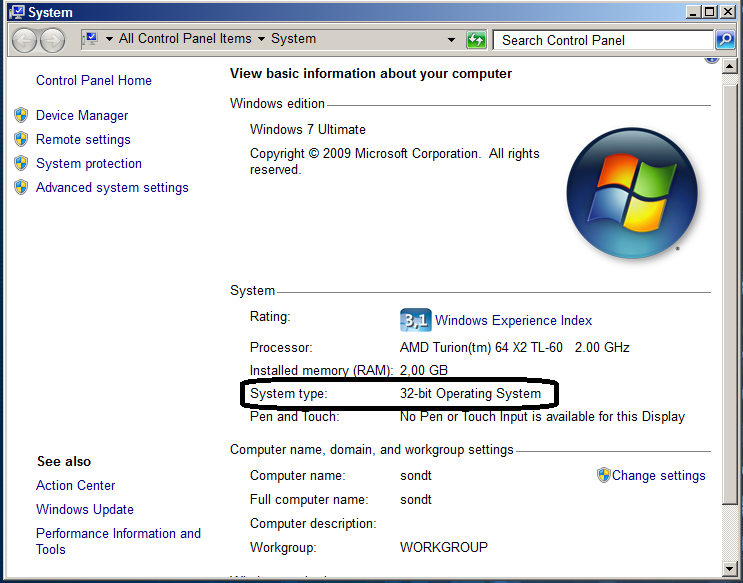The width and height of the screenshot is (743, 583).
Task: Click the computer name value sondt
Action: tap(416, 475)
